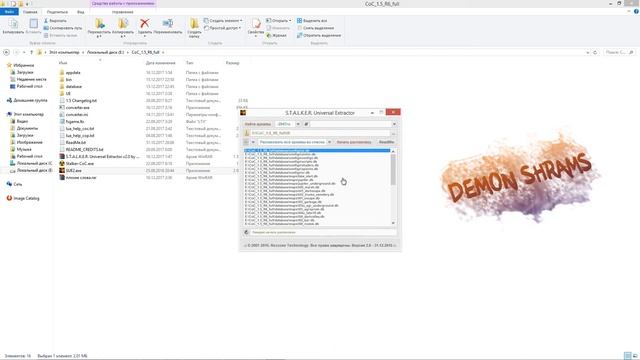The image size is (640, 360).
Task: Click the Explorer back arrow button
Action: [6, 52]
